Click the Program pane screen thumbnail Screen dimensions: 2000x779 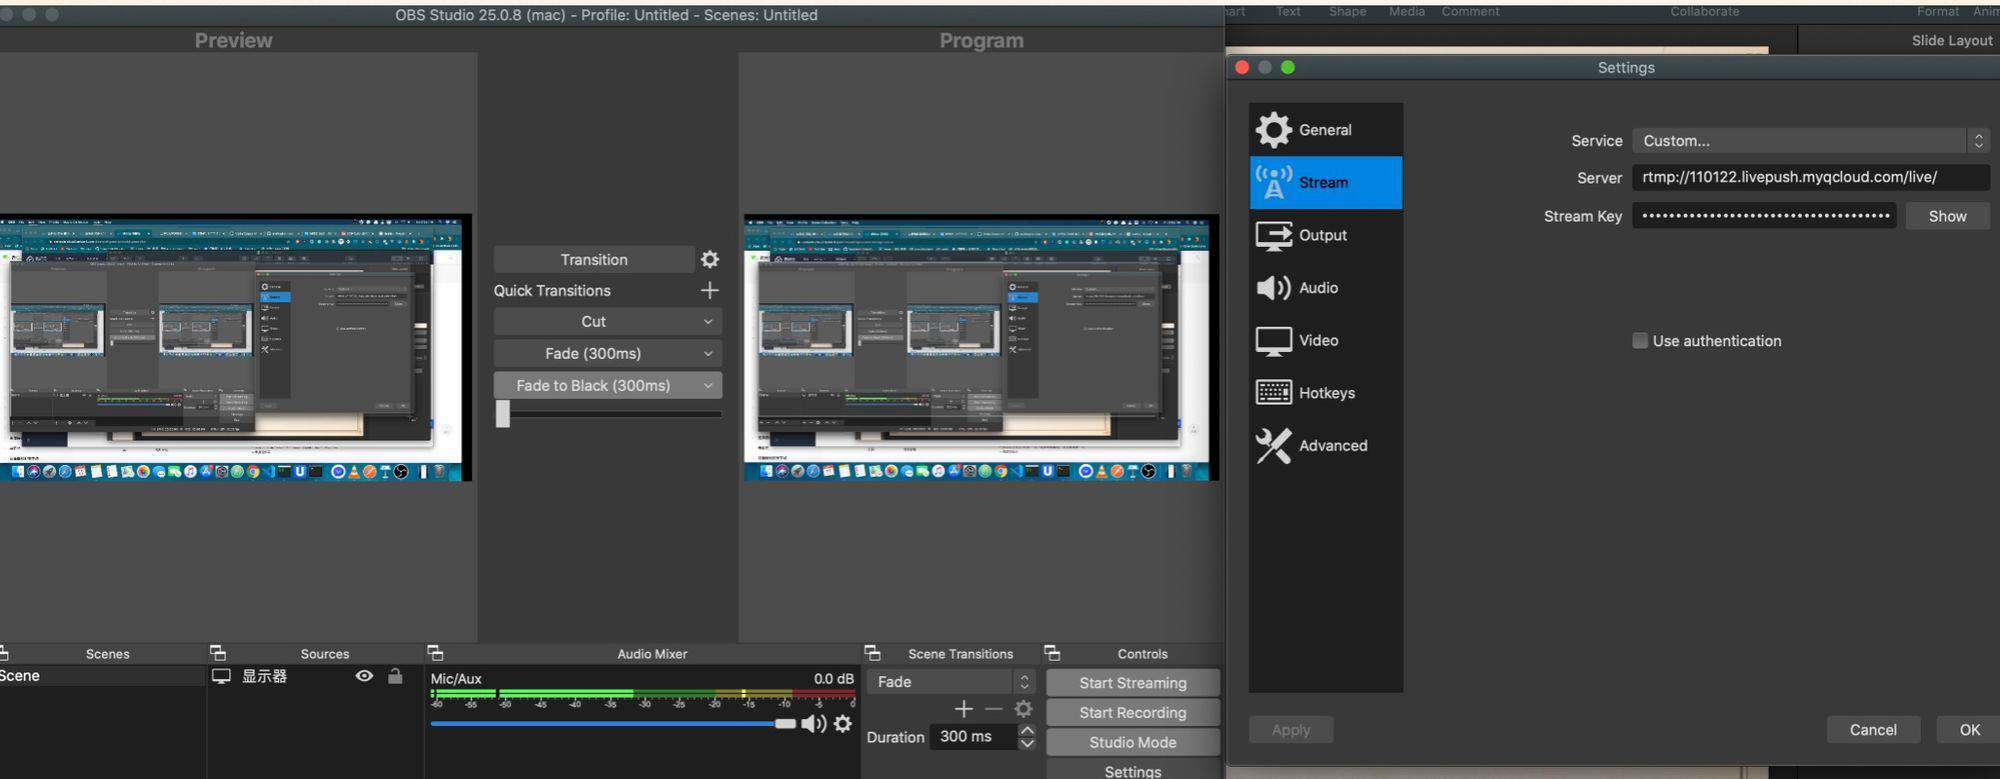pos(981,348)
